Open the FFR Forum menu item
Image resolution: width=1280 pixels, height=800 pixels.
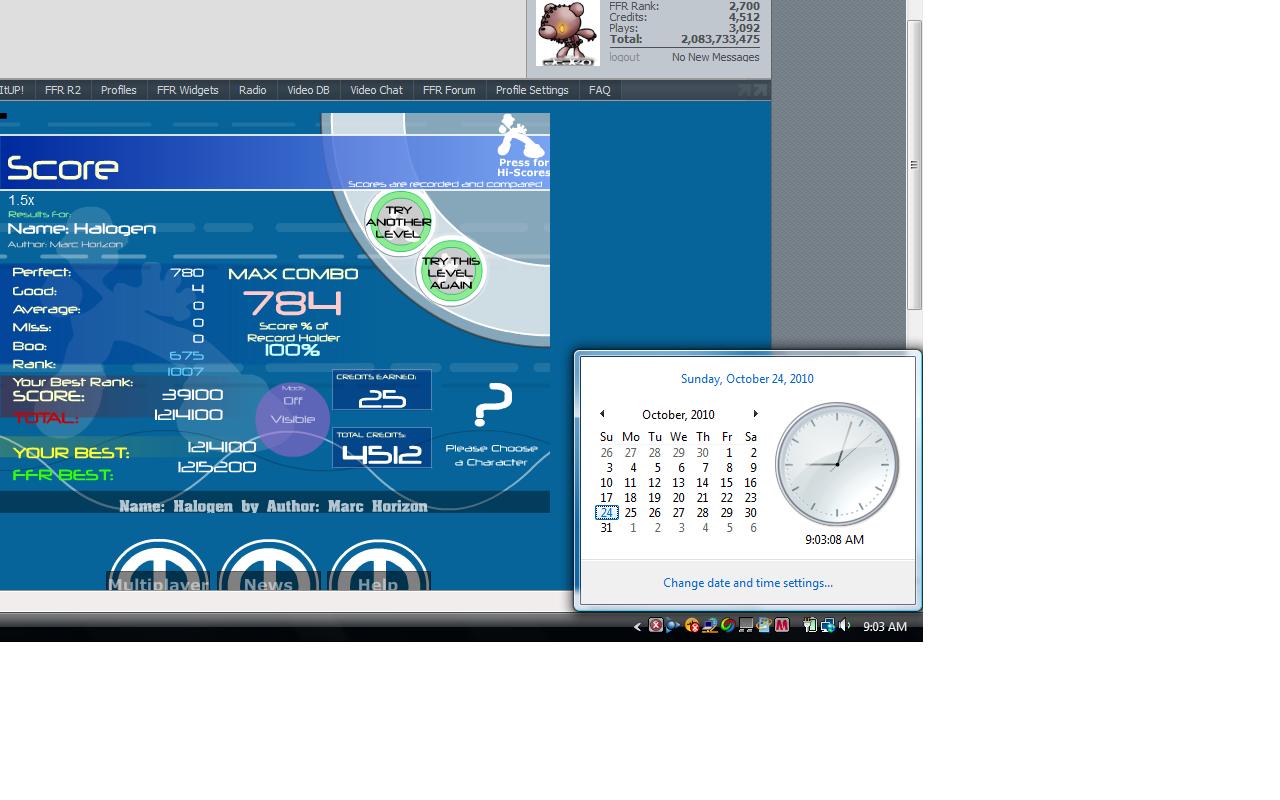point(449,90)
